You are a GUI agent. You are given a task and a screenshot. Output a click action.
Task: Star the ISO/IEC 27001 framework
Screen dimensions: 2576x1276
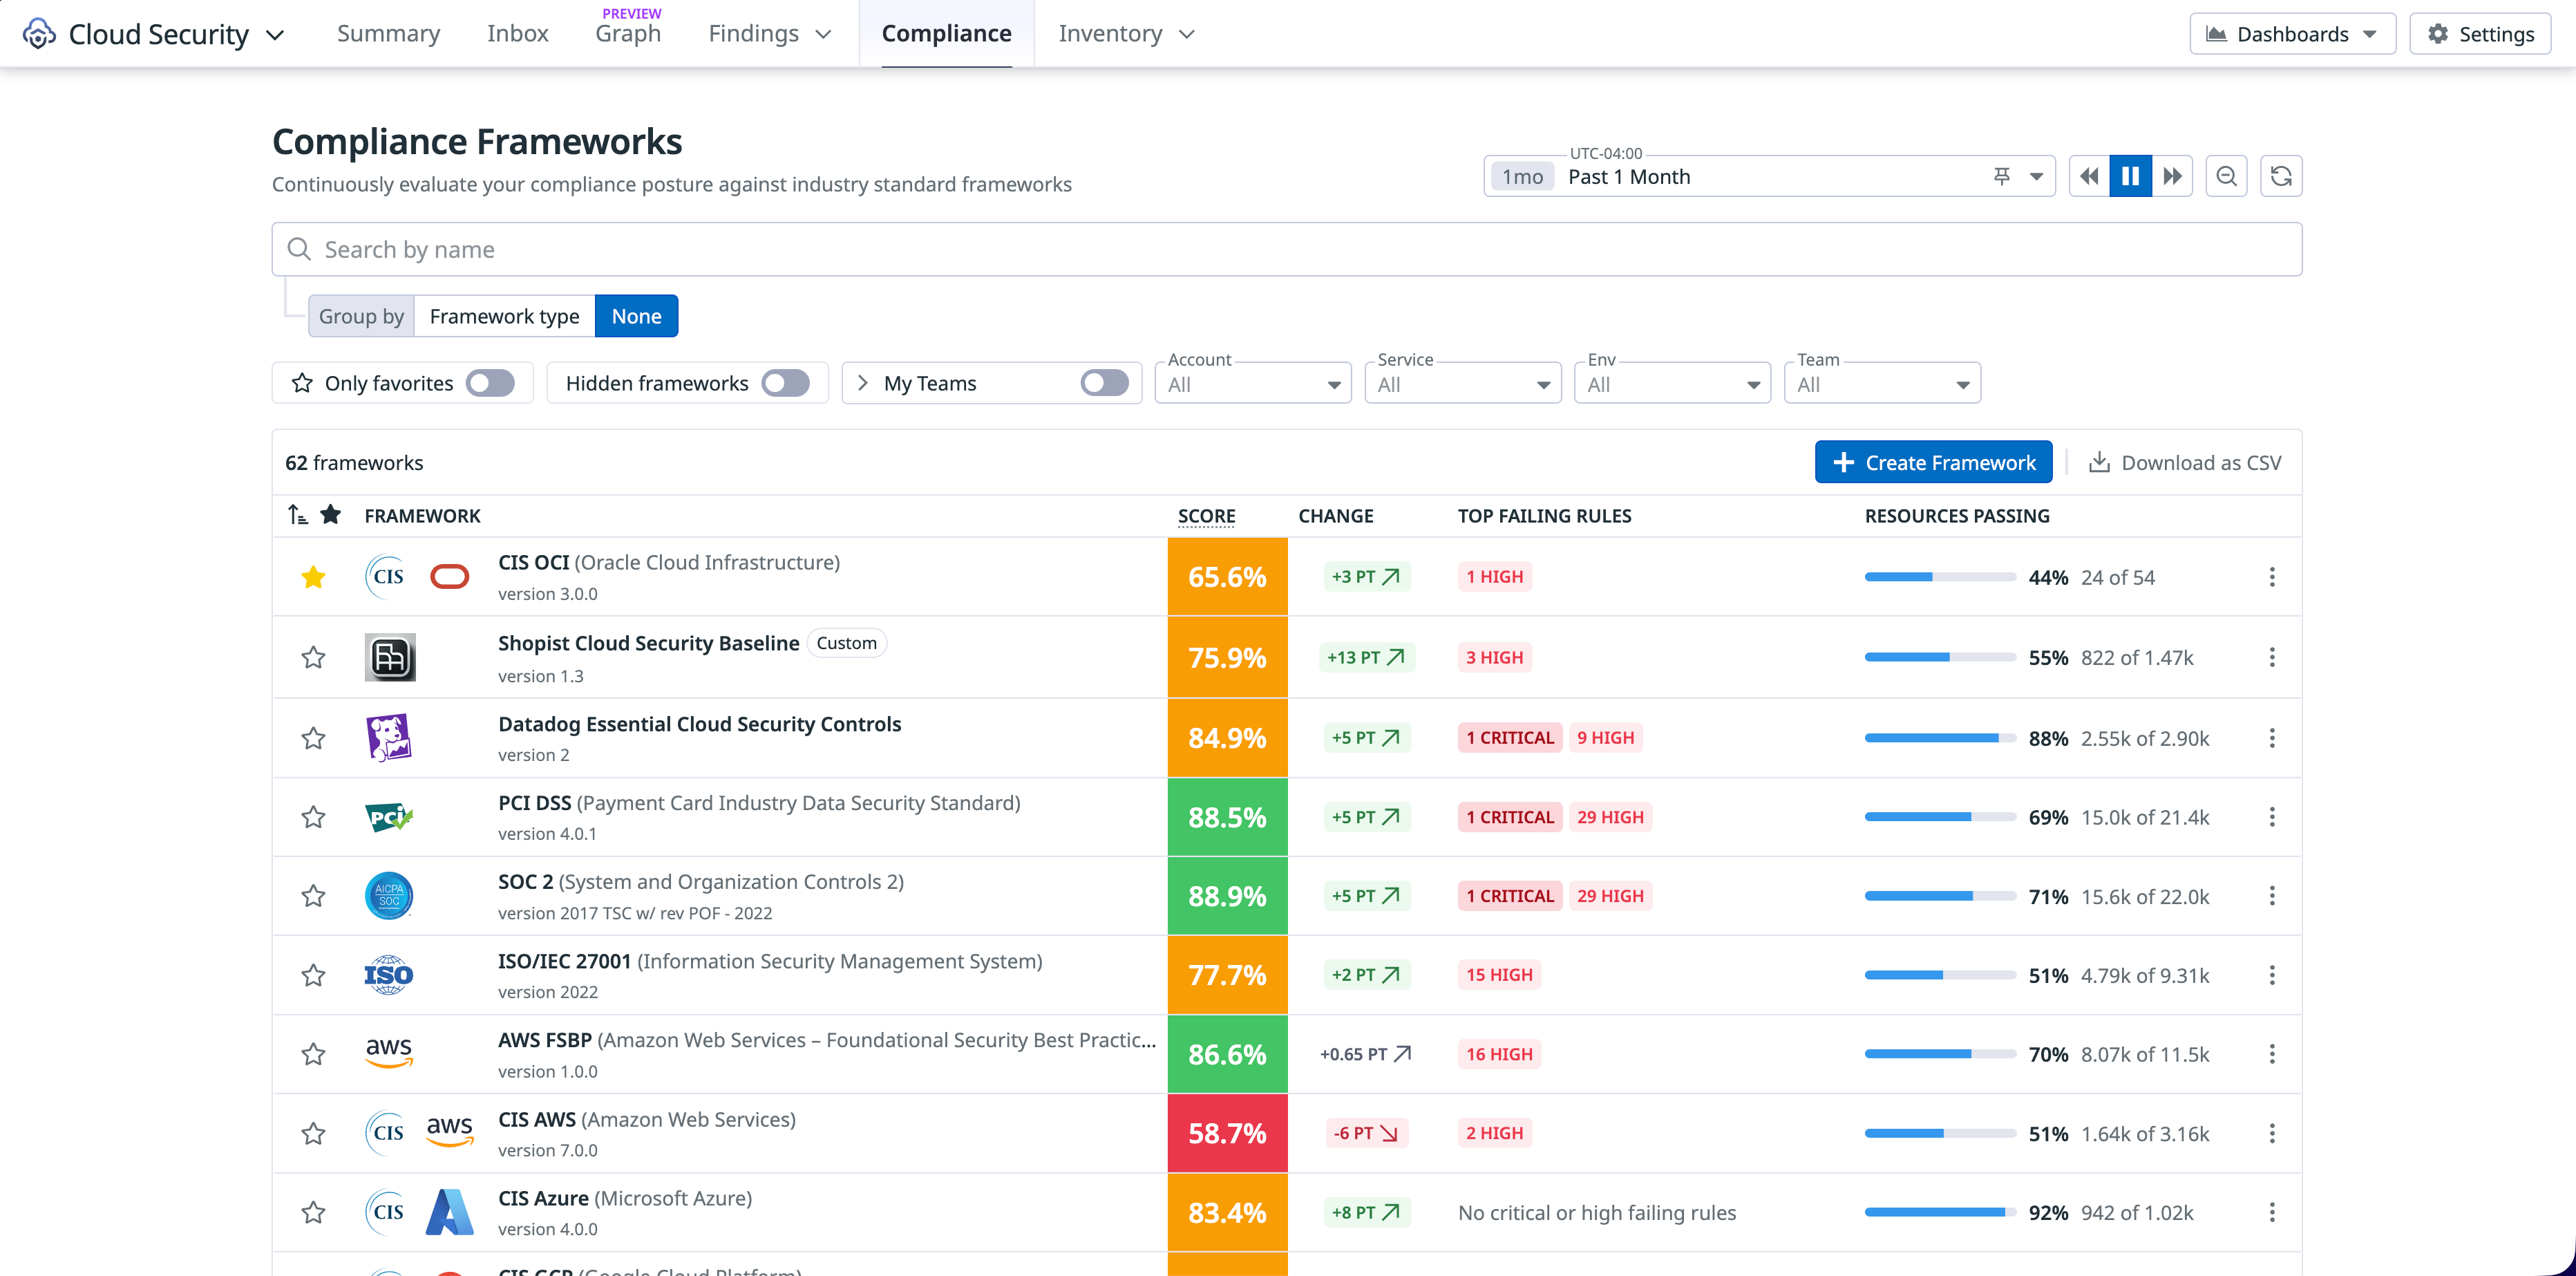pos(313,975)
